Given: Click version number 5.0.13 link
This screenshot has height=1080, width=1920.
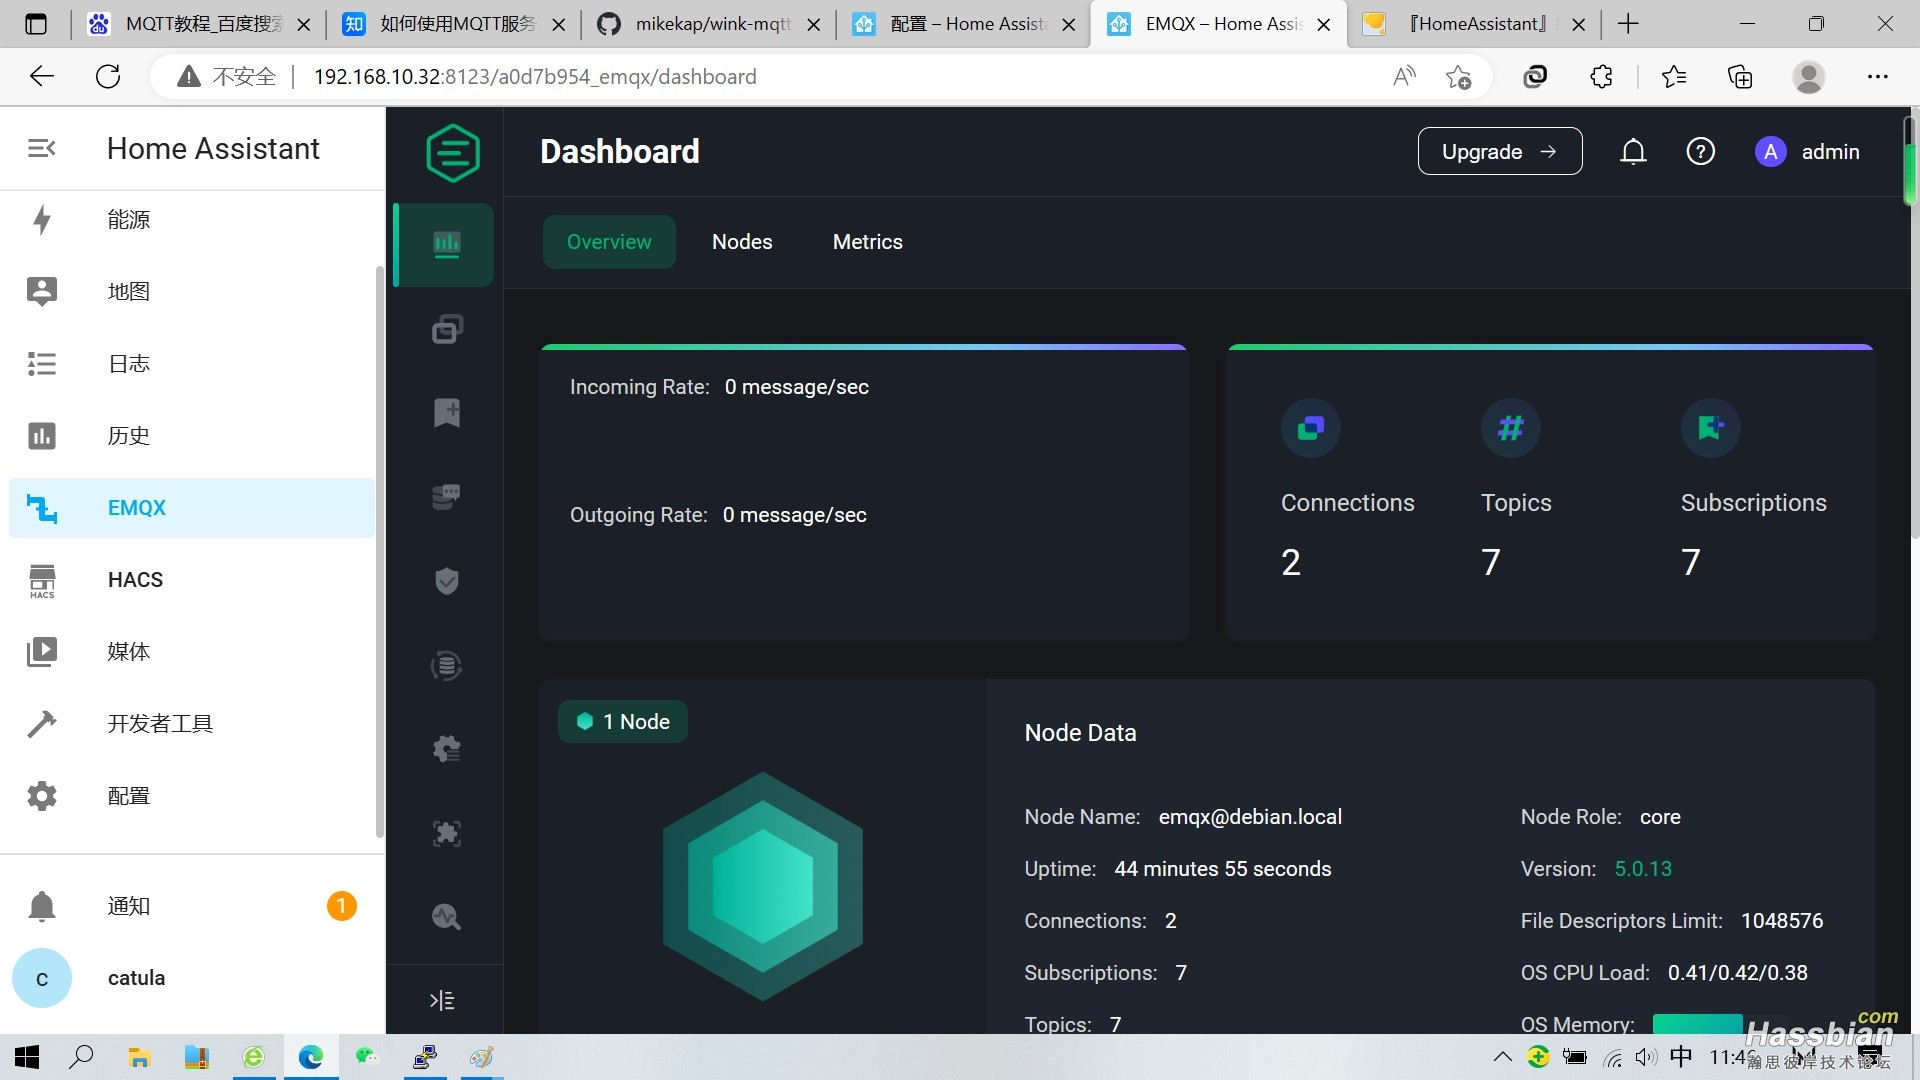Looking at the screenshot, I should (x=1643, y=869).
